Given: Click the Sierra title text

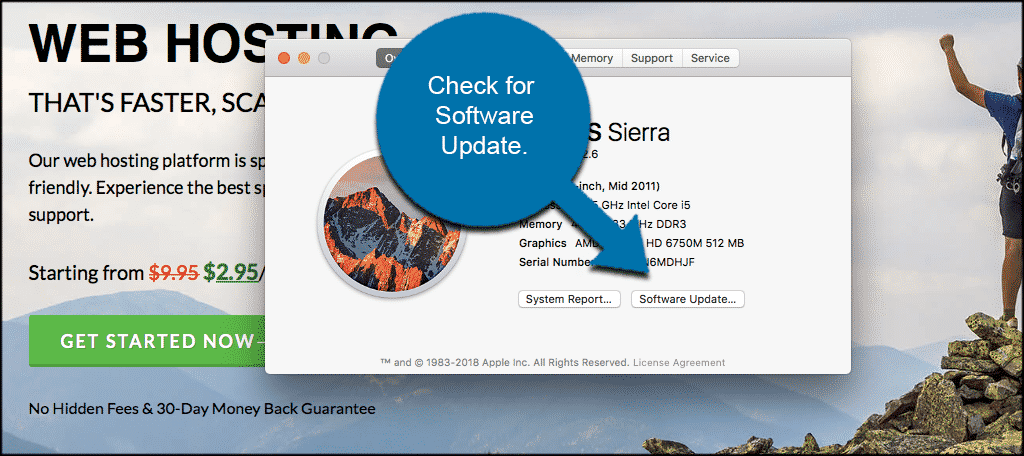Looking at the screenshot, I should click(639, 133).
